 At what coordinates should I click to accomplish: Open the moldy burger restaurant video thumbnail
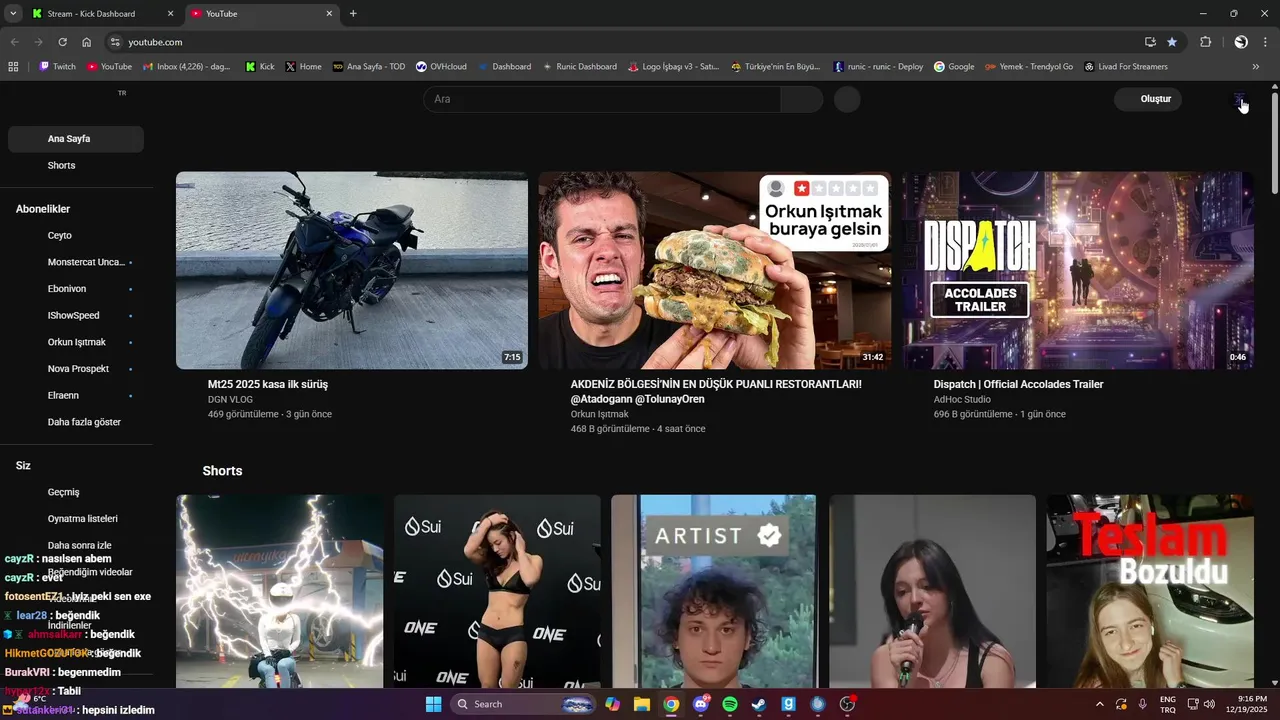point(715,270)
